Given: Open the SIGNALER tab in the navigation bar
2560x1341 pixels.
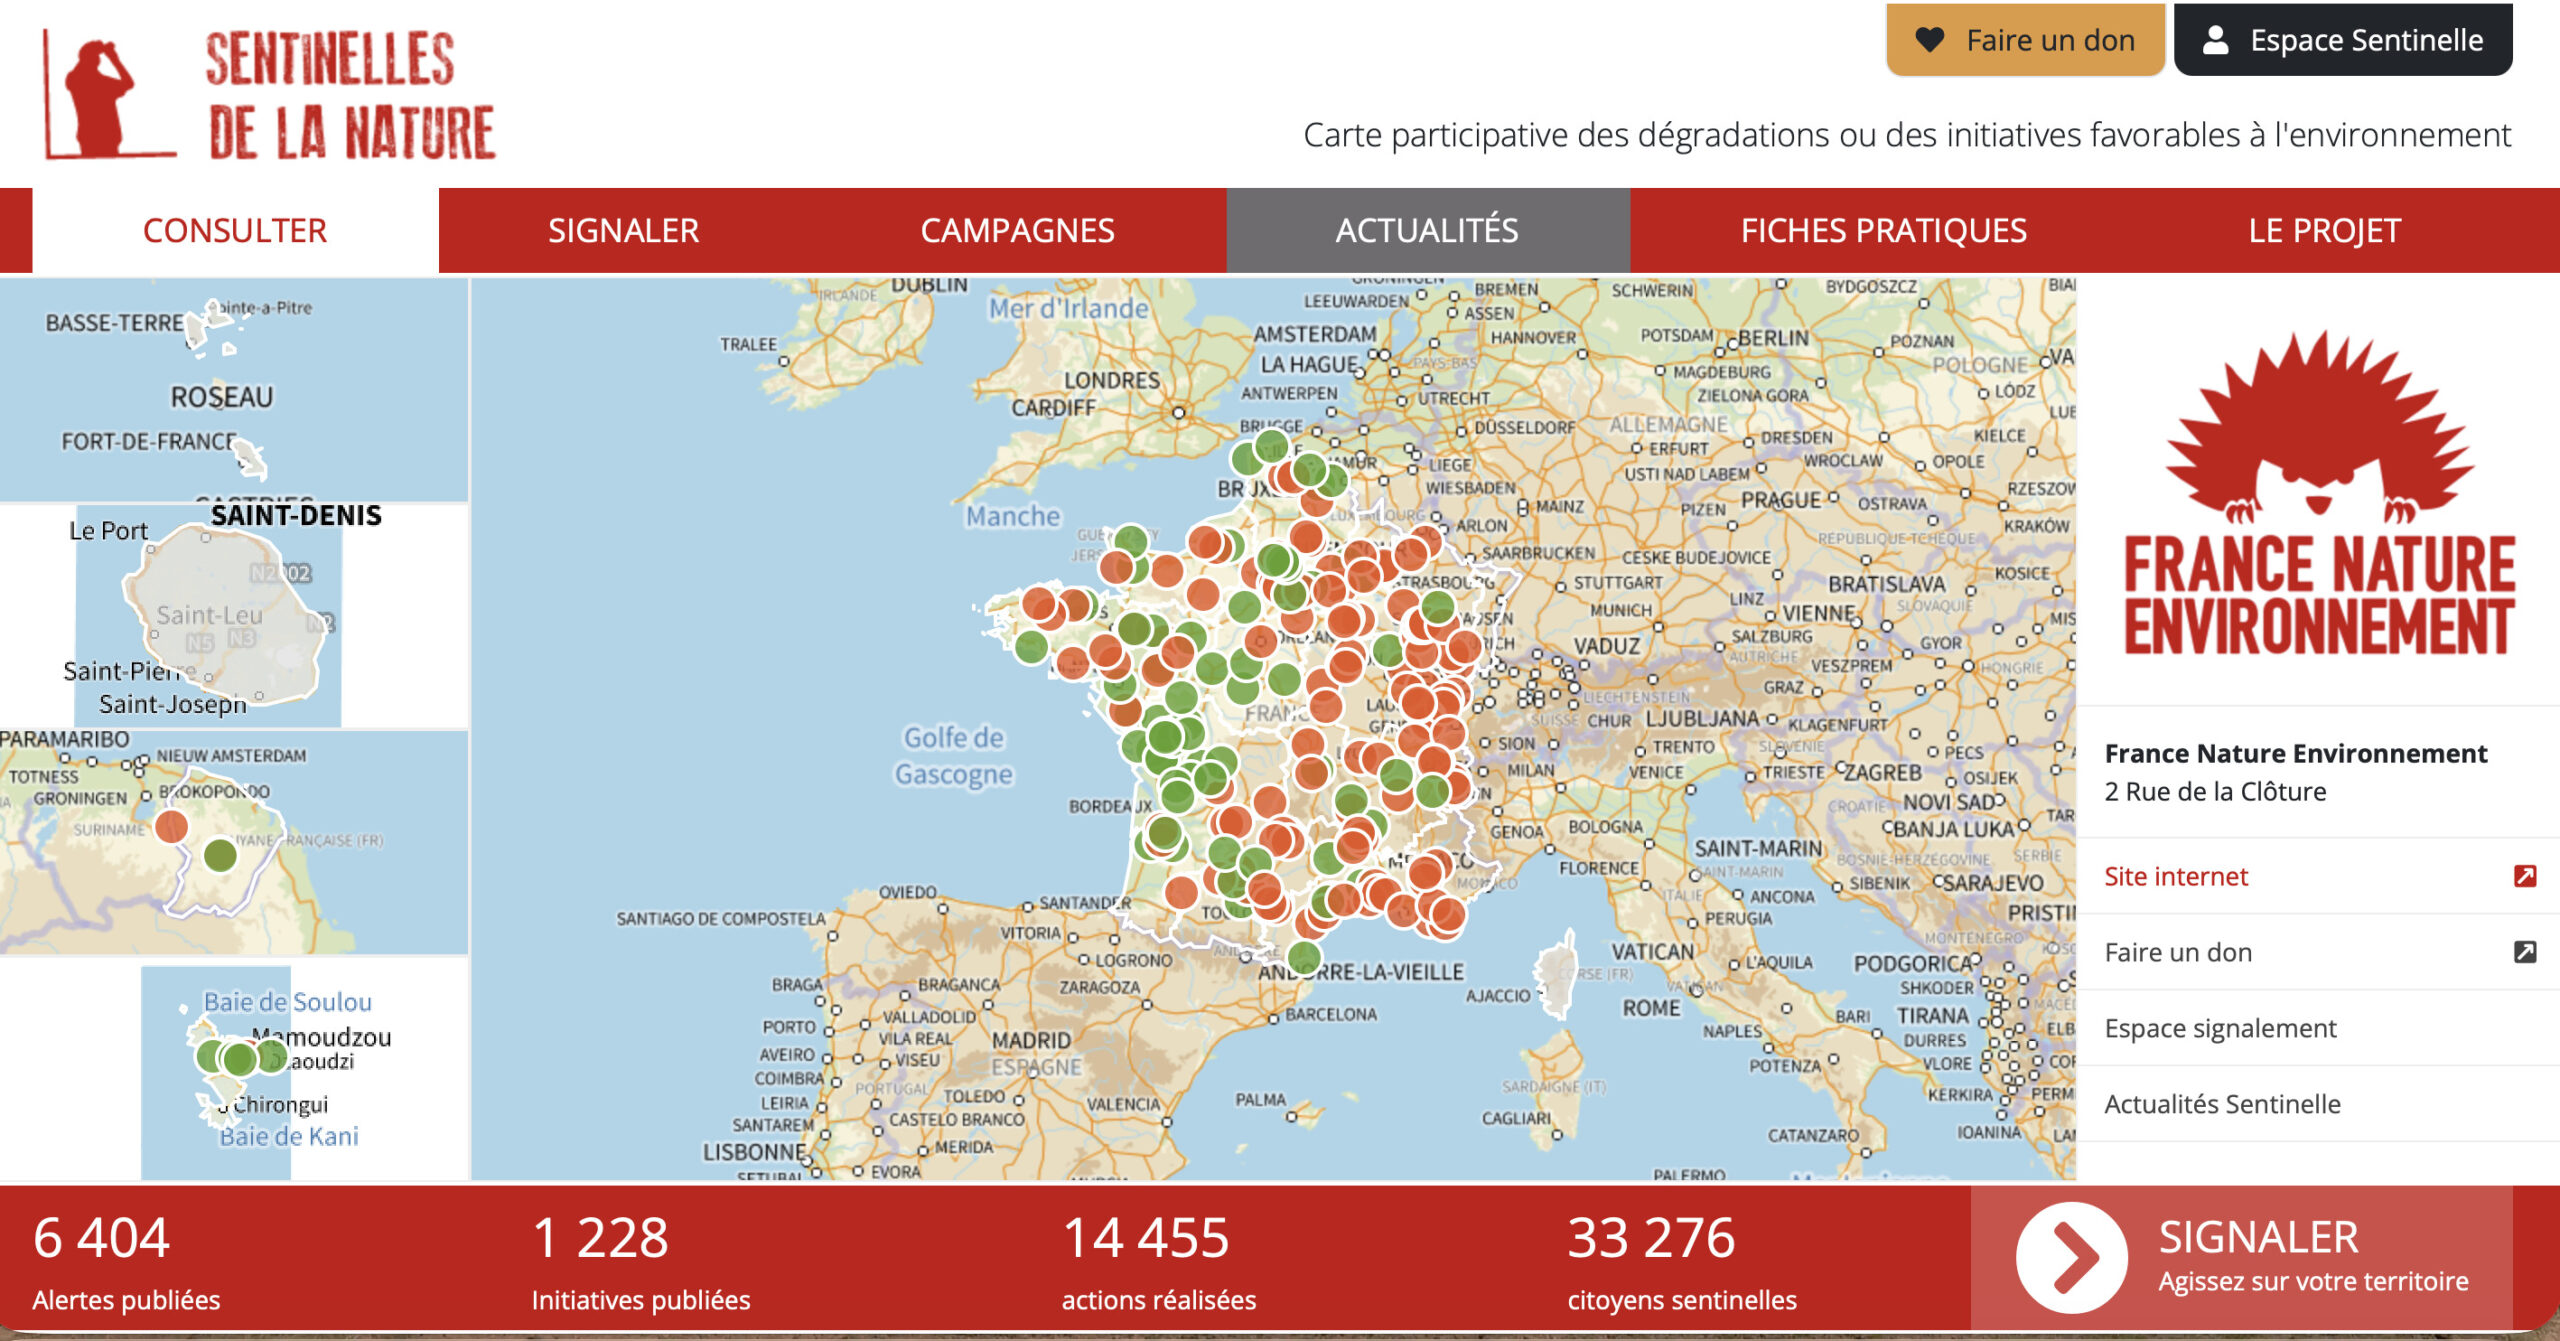Looking at the screenshot, I should (623, 230).
